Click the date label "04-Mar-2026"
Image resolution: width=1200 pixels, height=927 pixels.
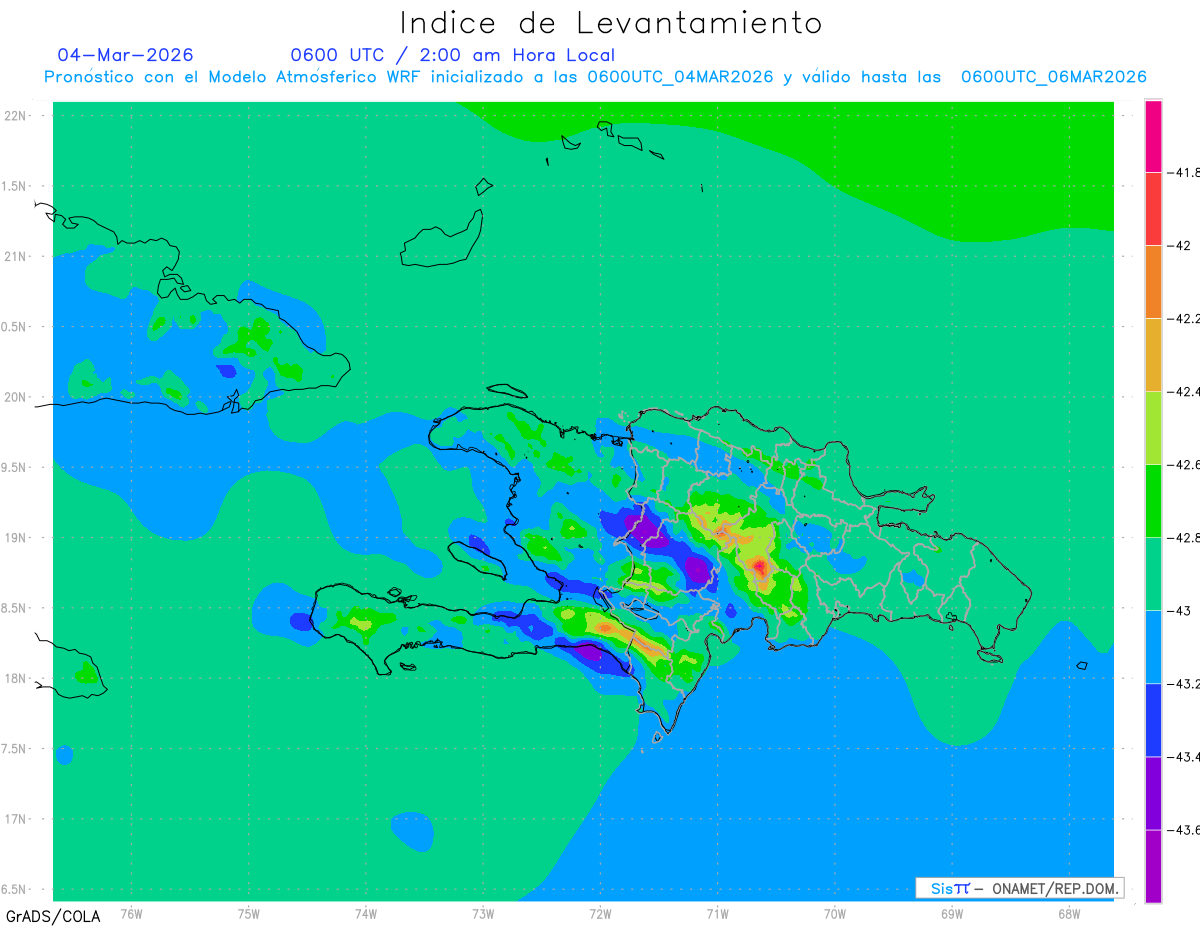pos(125,55)
